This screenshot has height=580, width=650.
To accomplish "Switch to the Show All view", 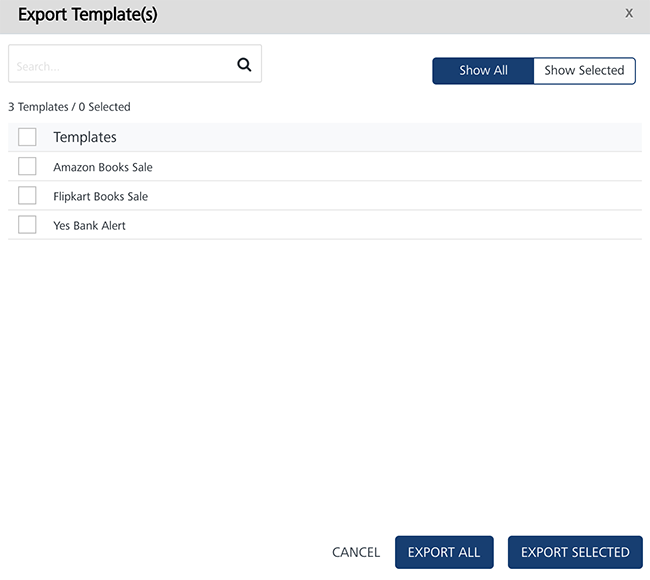I will point(483,71).
